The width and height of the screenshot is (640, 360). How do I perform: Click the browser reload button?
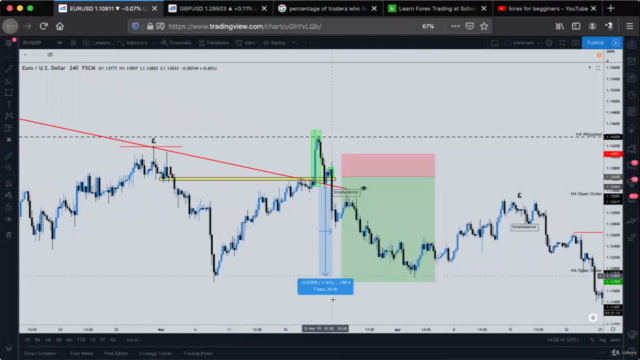[x=44, y=27]
